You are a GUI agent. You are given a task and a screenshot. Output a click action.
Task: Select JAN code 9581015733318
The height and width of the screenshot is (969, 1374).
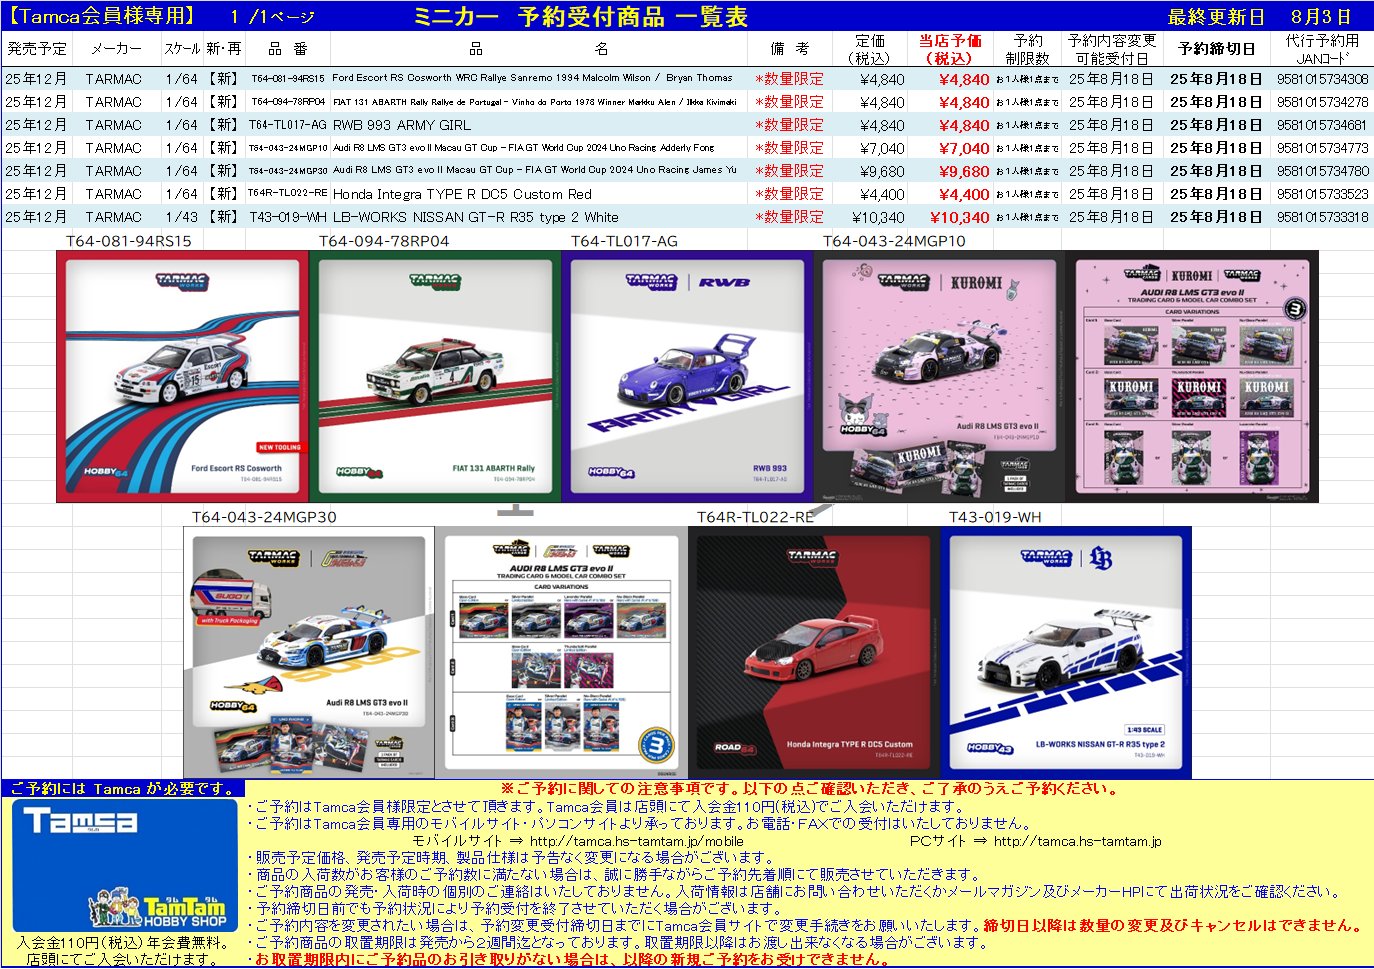(x=1322, y=217)
